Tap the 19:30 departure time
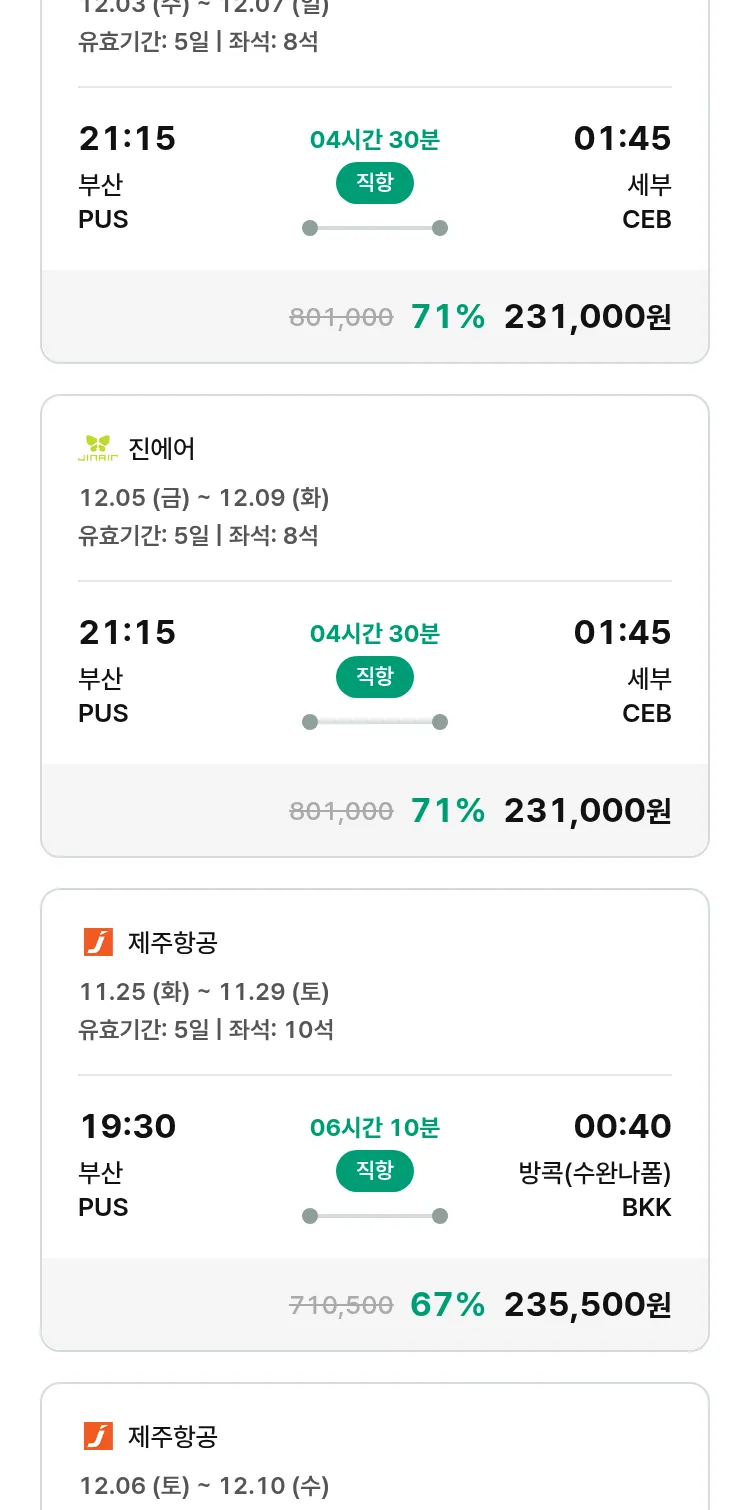Screen dimensions: 750x1510 [128, 1126]
